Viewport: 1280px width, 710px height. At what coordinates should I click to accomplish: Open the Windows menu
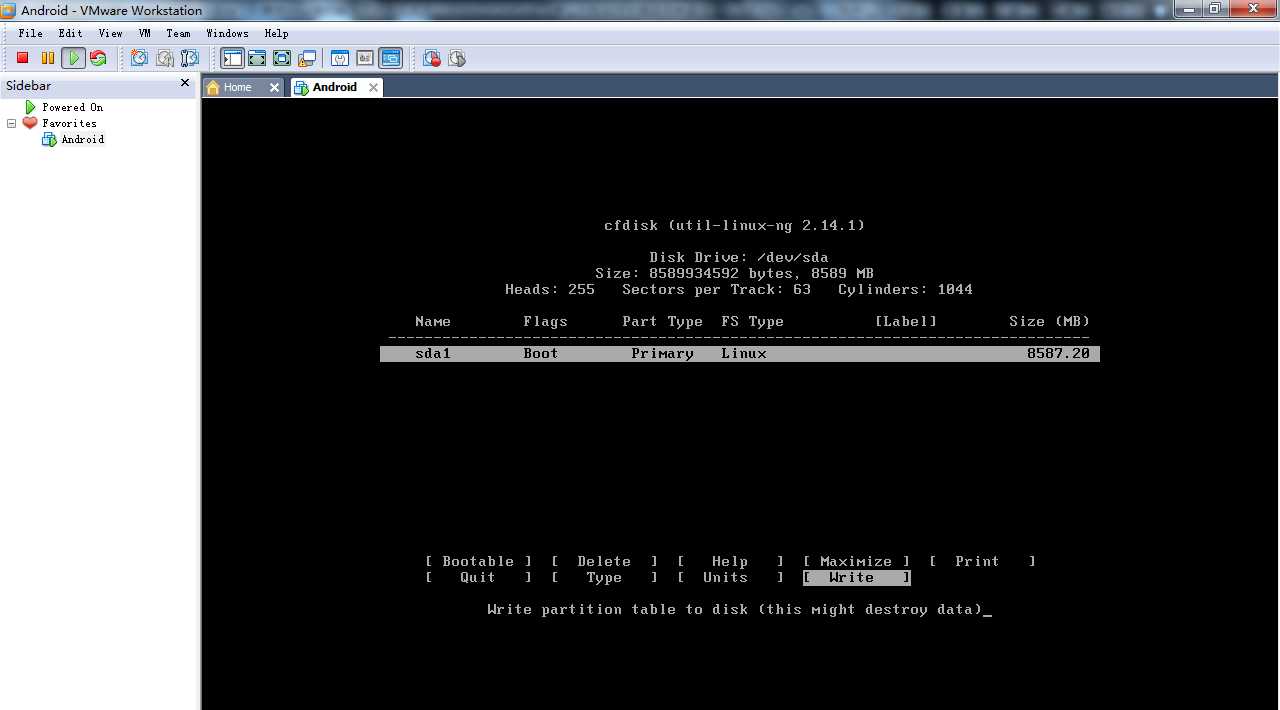(x=227, y=33)
